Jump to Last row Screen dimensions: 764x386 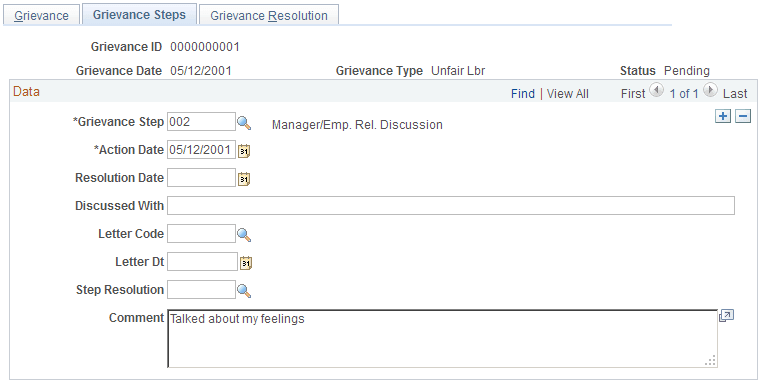pos(735,94)
